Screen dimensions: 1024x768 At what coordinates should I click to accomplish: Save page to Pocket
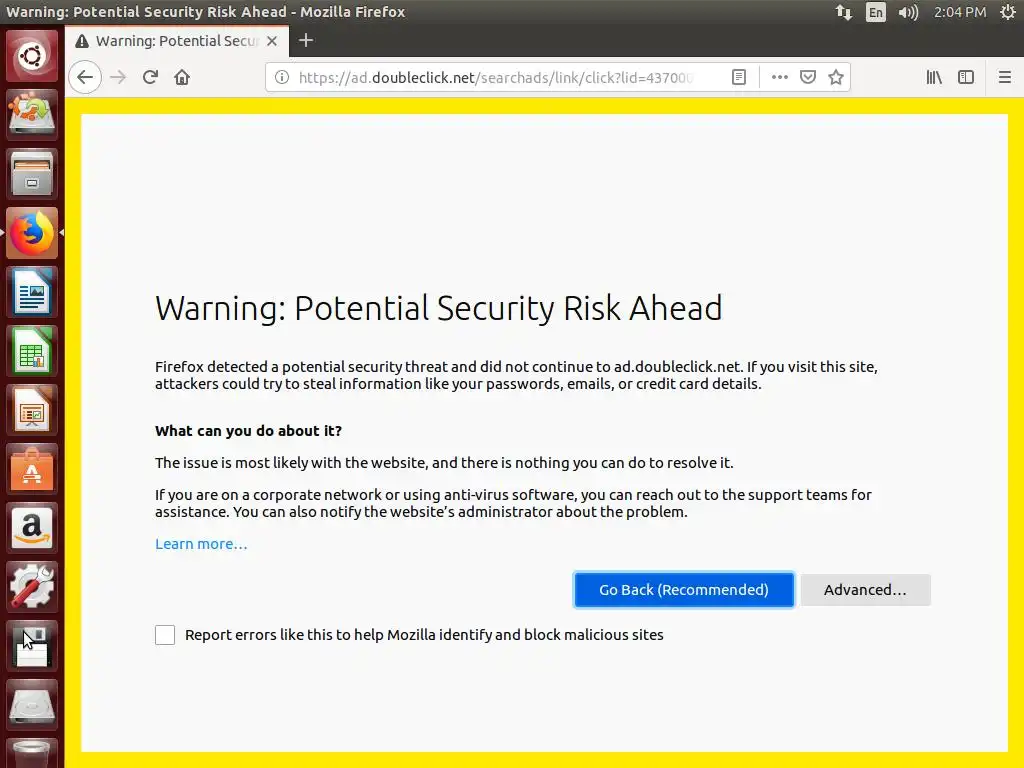(808, 77)
